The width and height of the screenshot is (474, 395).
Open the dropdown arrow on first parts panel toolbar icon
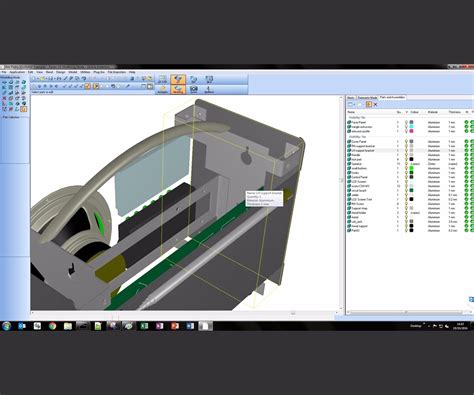coord(354,105)
